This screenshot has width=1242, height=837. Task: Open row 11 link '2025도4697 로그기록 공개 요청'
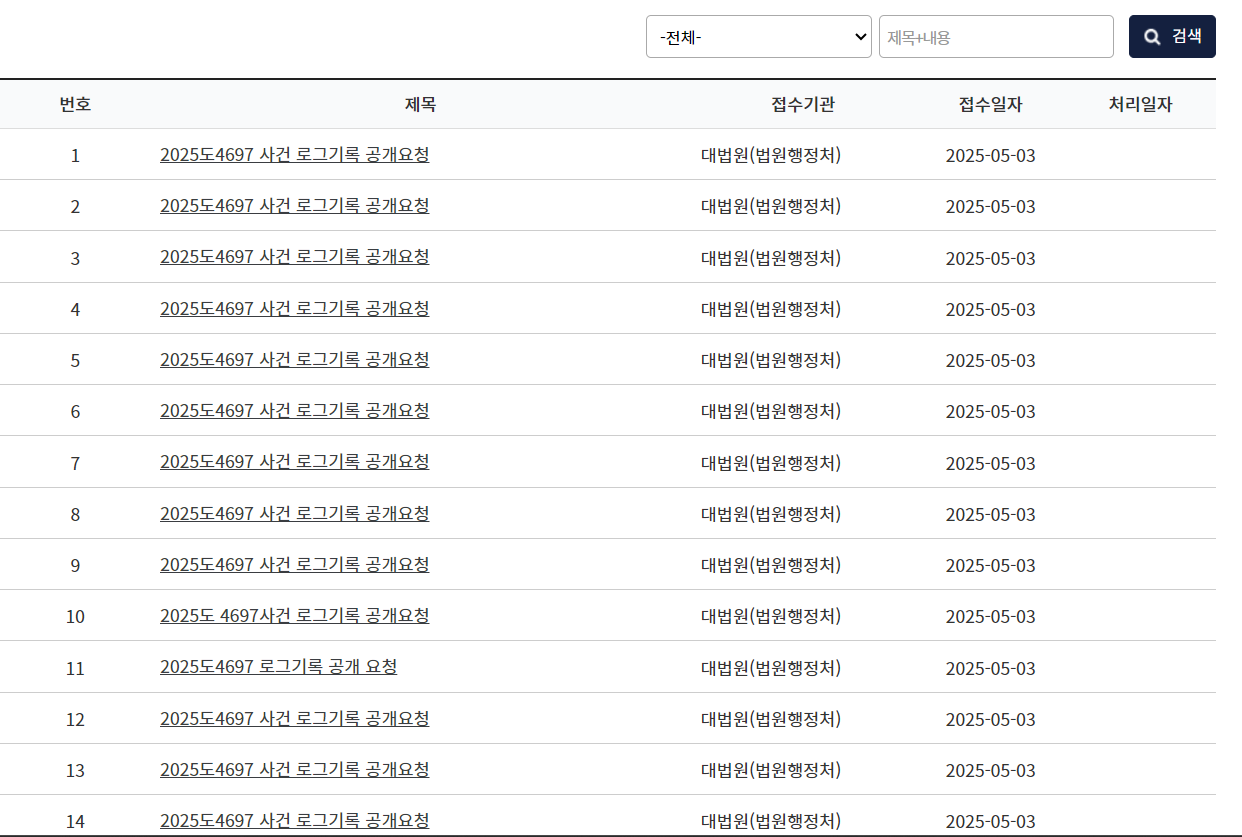(278, 667)
